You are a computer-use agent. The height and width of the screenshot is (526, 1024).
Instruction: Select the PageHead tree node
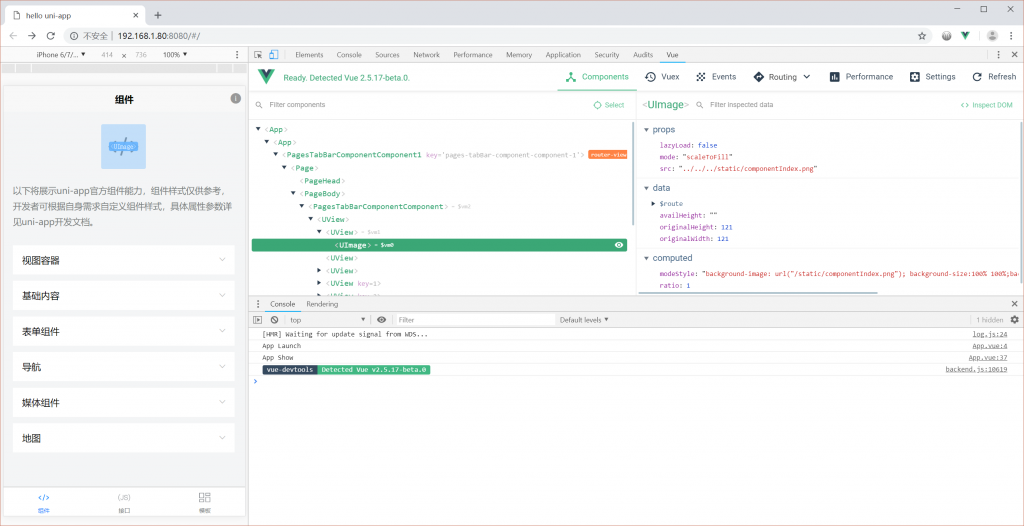click(x=322, y=181)
